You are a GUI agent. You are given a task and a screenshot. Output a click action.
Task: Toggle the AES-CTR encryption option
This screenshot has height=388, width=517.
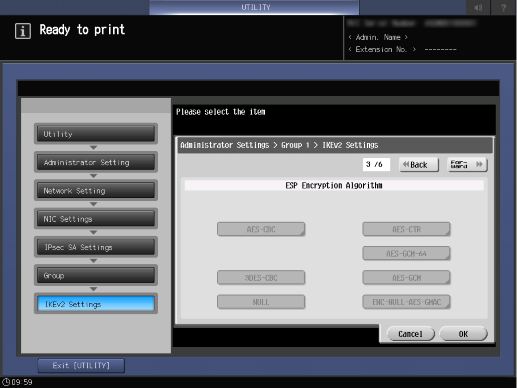406,229
